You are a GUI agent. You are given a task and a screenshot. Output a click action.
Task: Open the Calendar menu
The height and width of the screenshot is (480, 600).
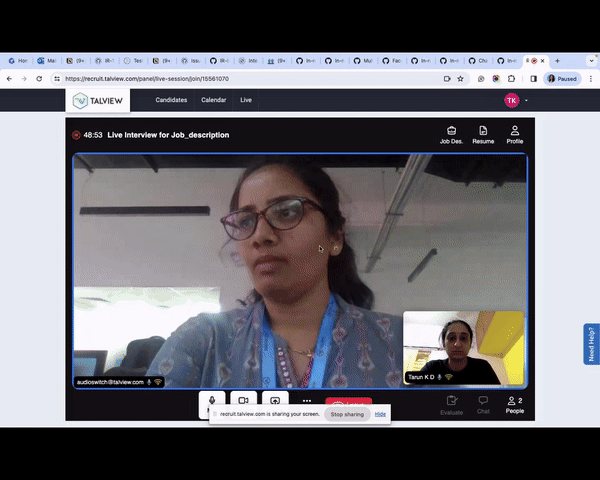pyautogui.click(x=214, y=100)
